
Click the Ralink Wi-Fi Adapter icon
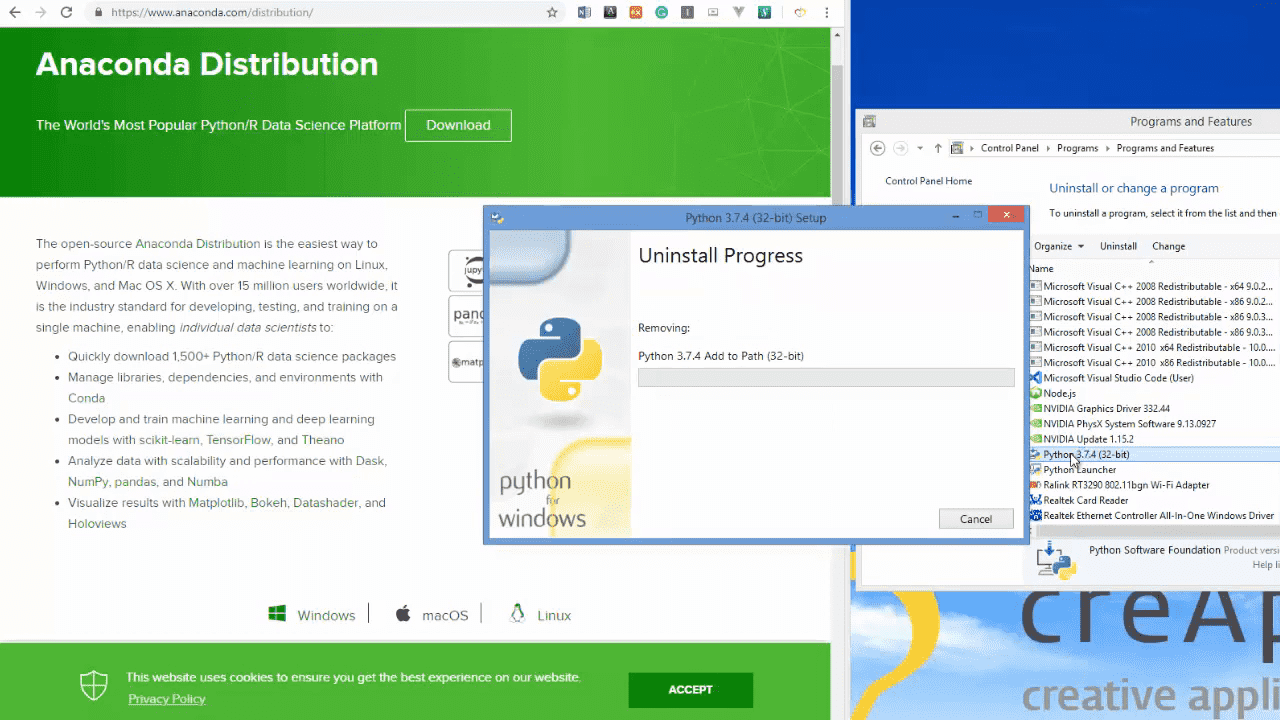click(1036, 485)
